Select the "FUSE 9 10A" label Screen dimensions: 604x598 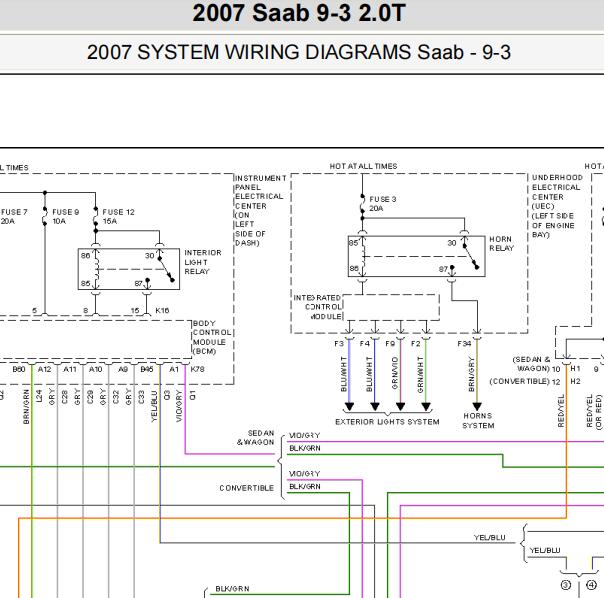pyautogui.click(x=65, y=217)
